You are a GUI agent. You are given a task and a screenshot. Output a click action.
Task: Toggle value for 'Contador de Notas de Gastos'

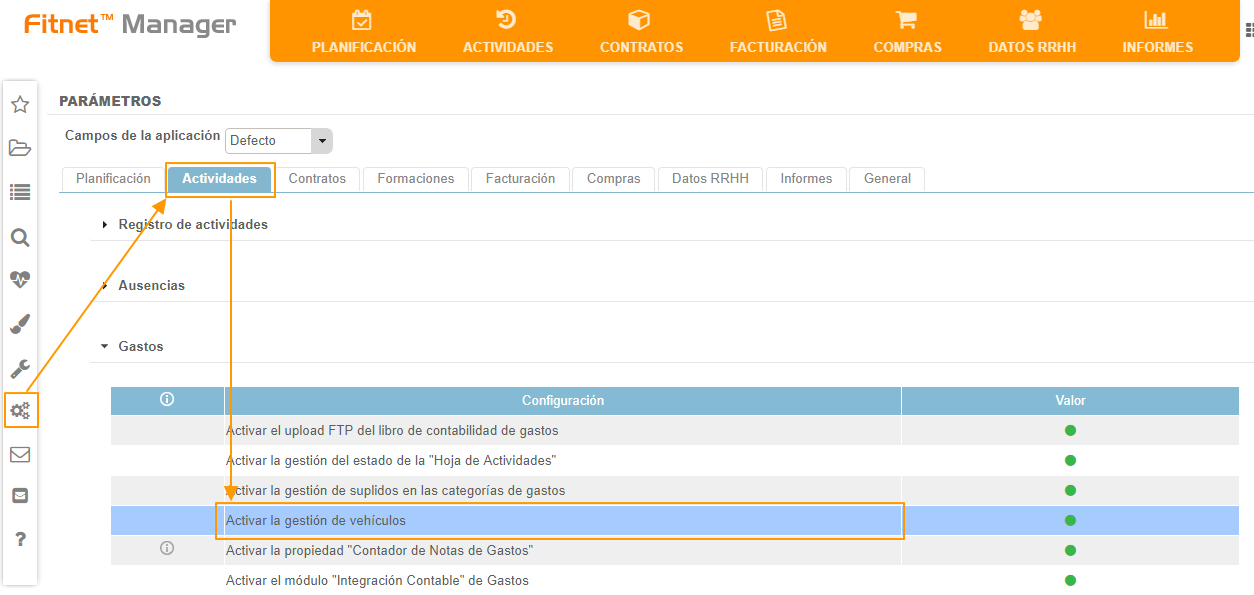1070,551
